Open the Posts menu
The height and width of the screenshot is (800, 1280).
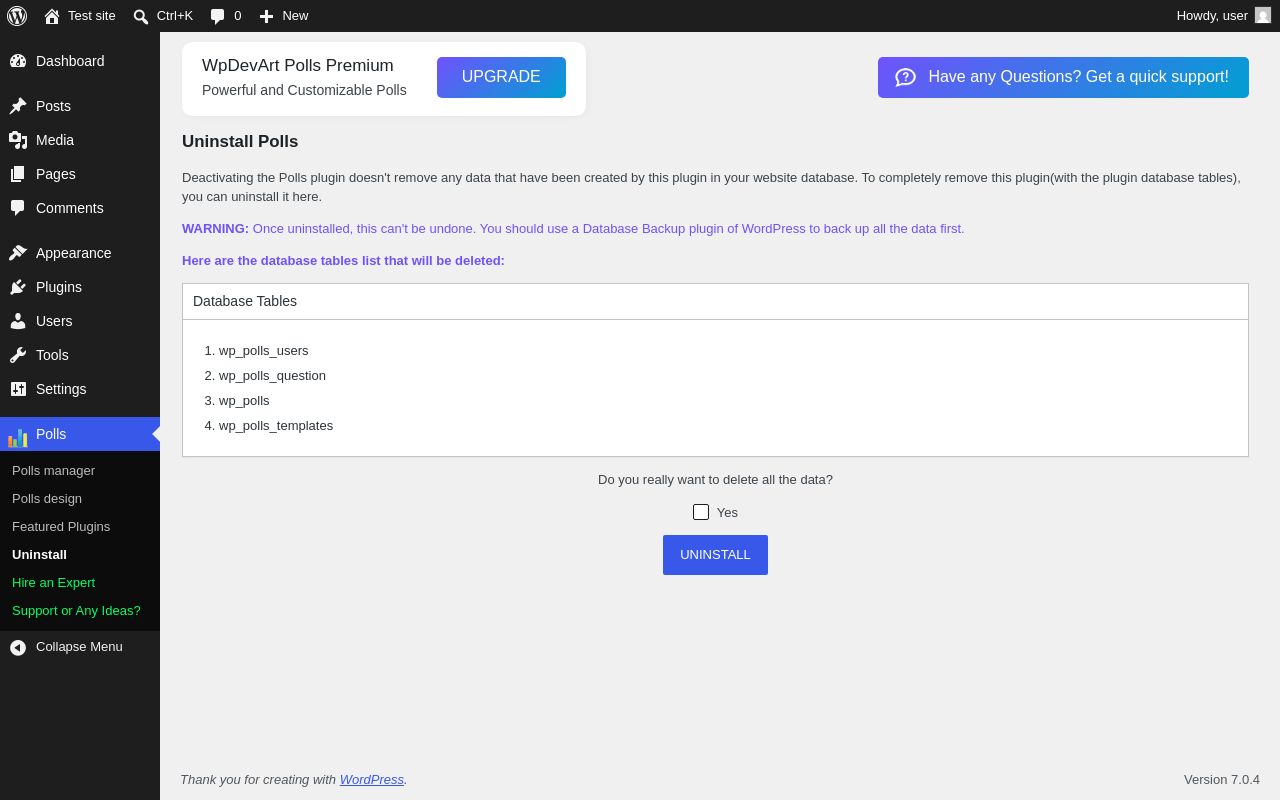coord(80,106)
